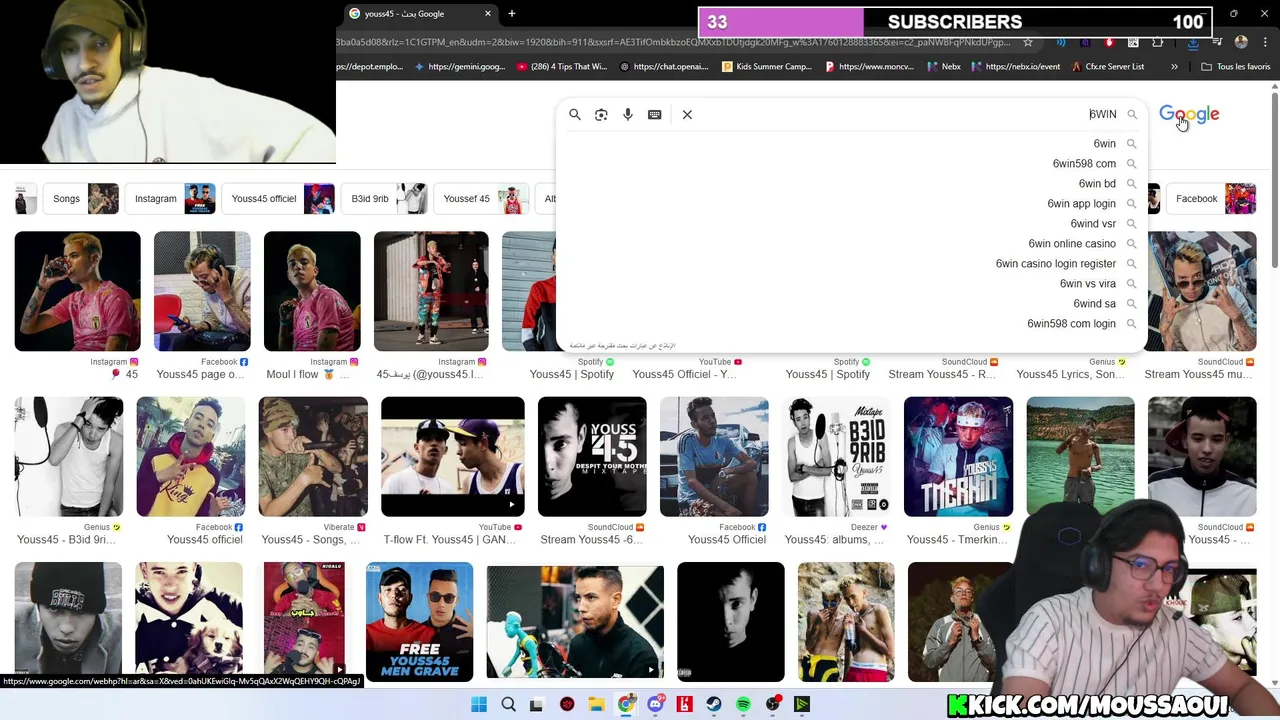This screenshot has height=720, width=1280.
Task: Filter images by the Youss45 officiel chip
Action: (x=279, y=199)
